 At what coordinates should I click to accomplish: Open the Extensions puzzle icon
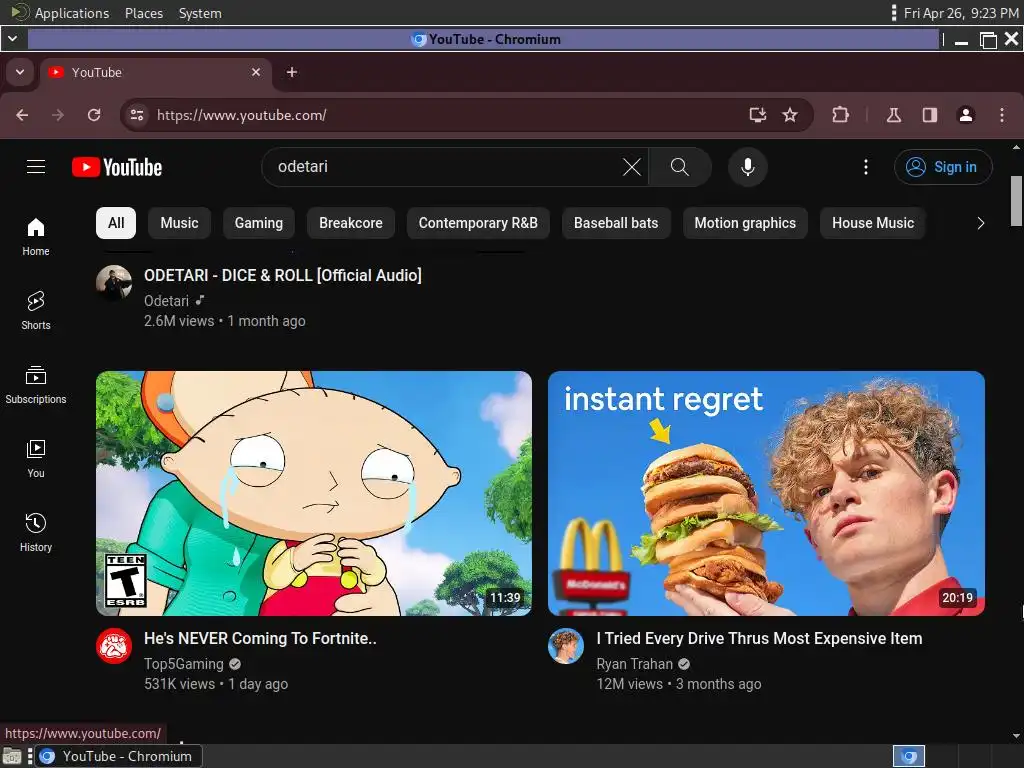click(840, 115)
